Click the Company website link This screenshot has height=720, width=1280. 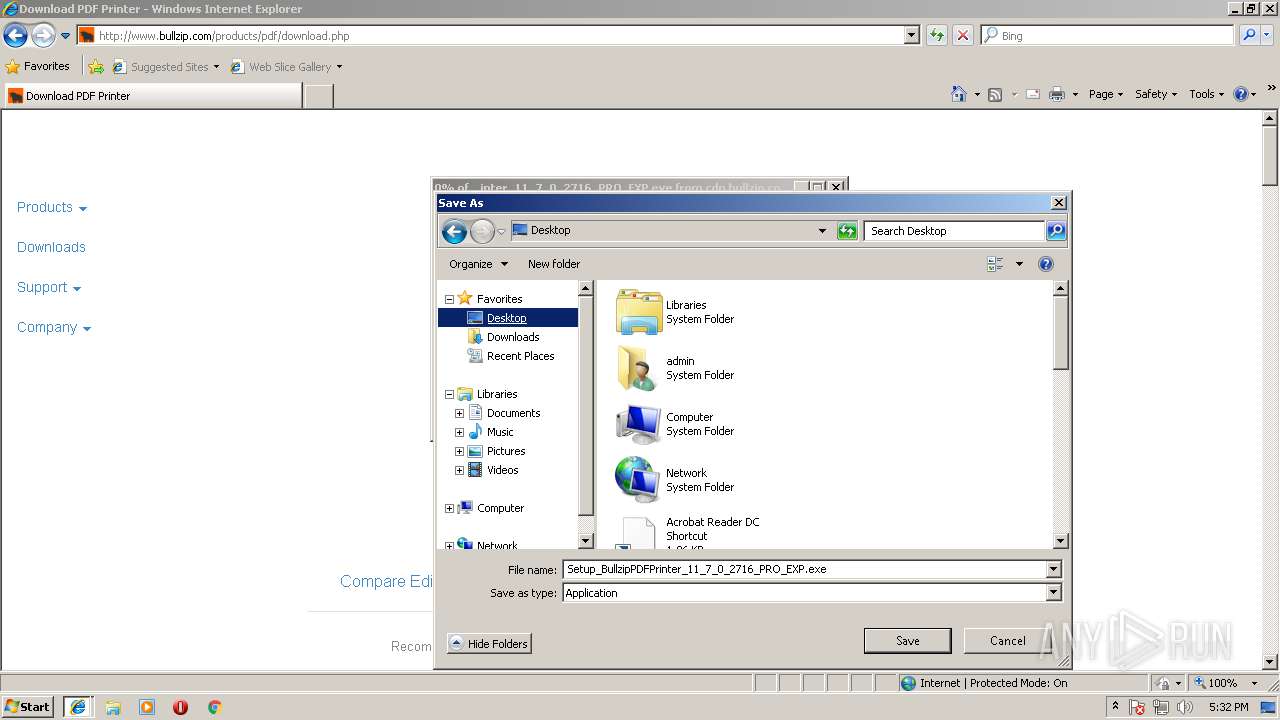click(x=53, y=327)
